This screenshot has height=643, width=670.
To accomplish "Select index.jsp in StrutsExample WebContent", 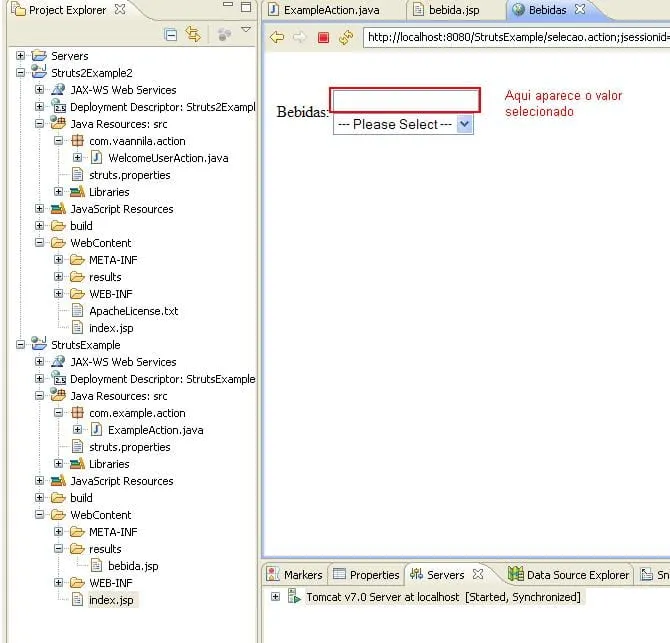I will [x=111, y=600].
